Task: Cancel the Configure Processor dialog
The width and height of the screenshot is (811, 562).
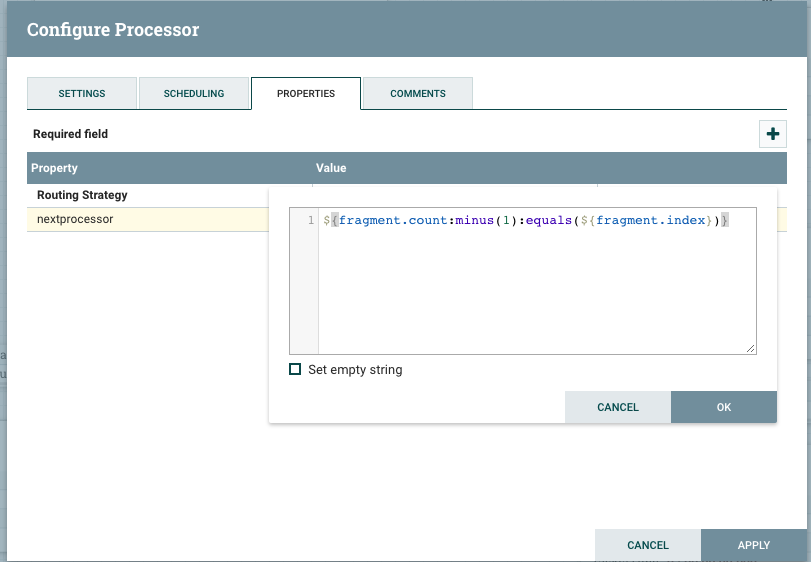Action: pyautogui.click(x=648, y=545)
